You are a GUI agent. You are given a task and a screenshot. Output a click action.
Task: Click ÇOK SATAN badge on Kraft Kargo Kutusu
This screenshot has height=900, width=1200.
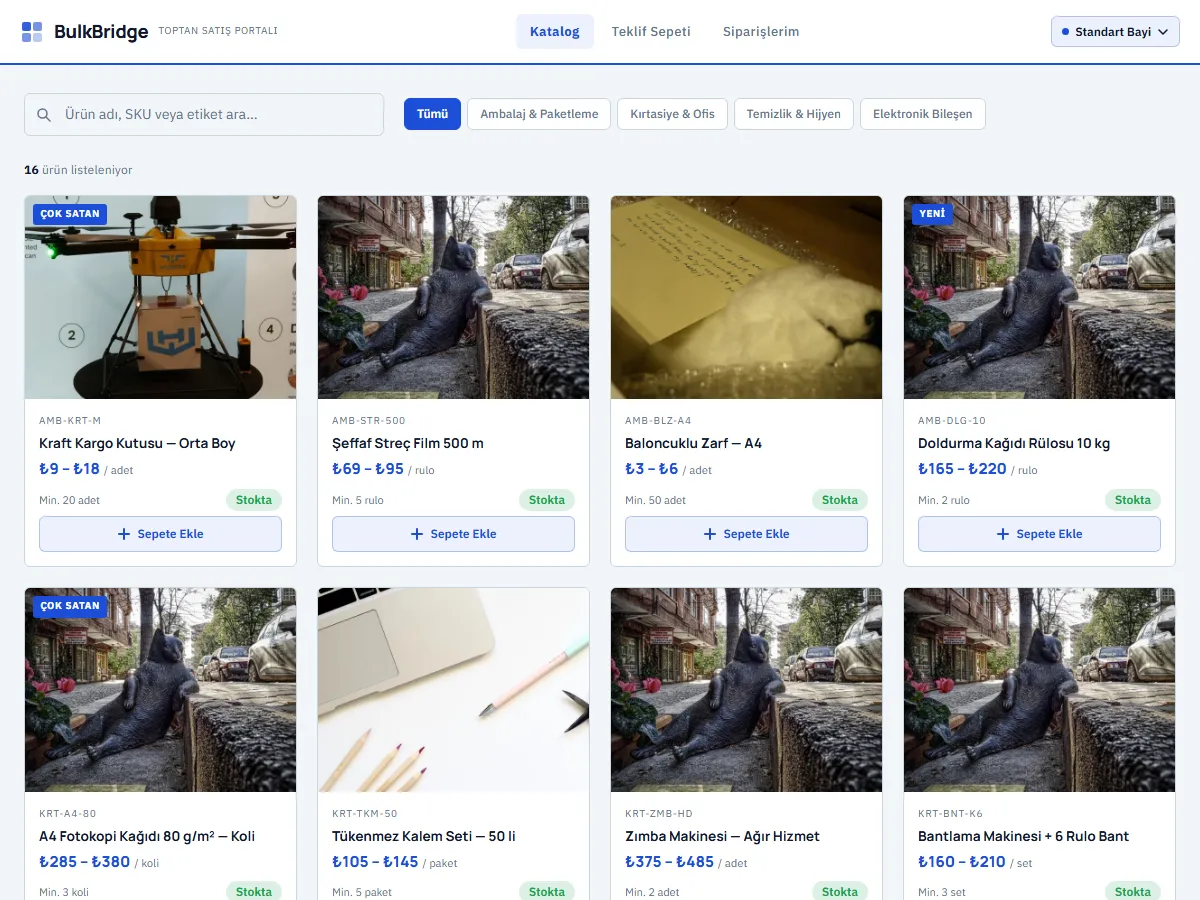pyautogui.click(x=70, y=214)
